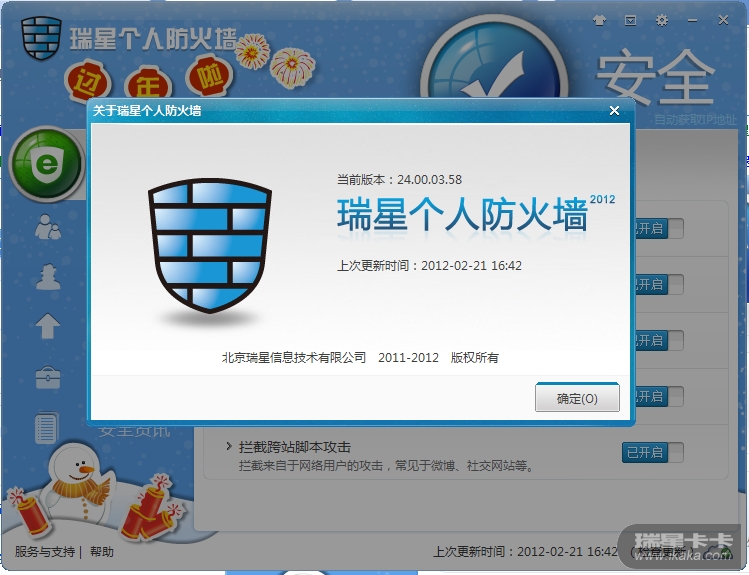Close the 关于瑞星个人防火墙 dialog

coord(614,111)
